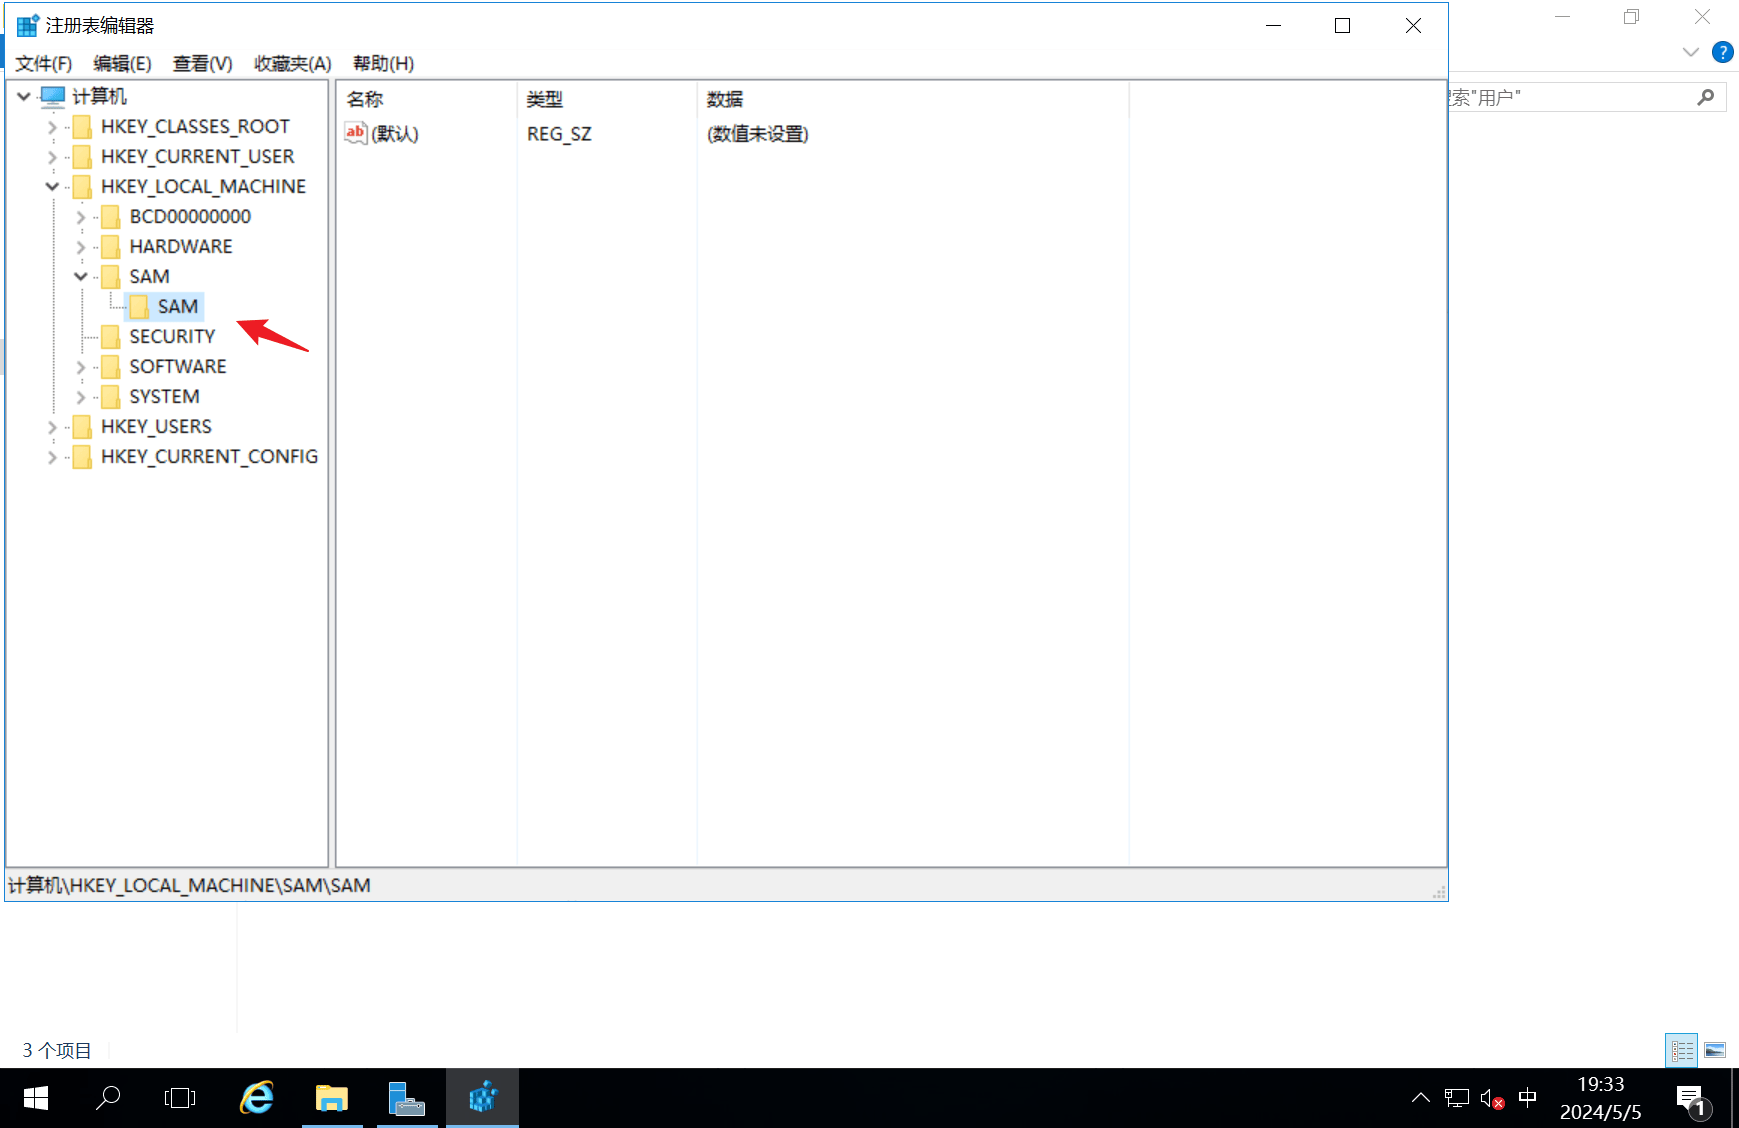This screenshot has height=1128, width=1739.
Task: Open the Action Center notification icon
Action: tap(1692, 1099)
